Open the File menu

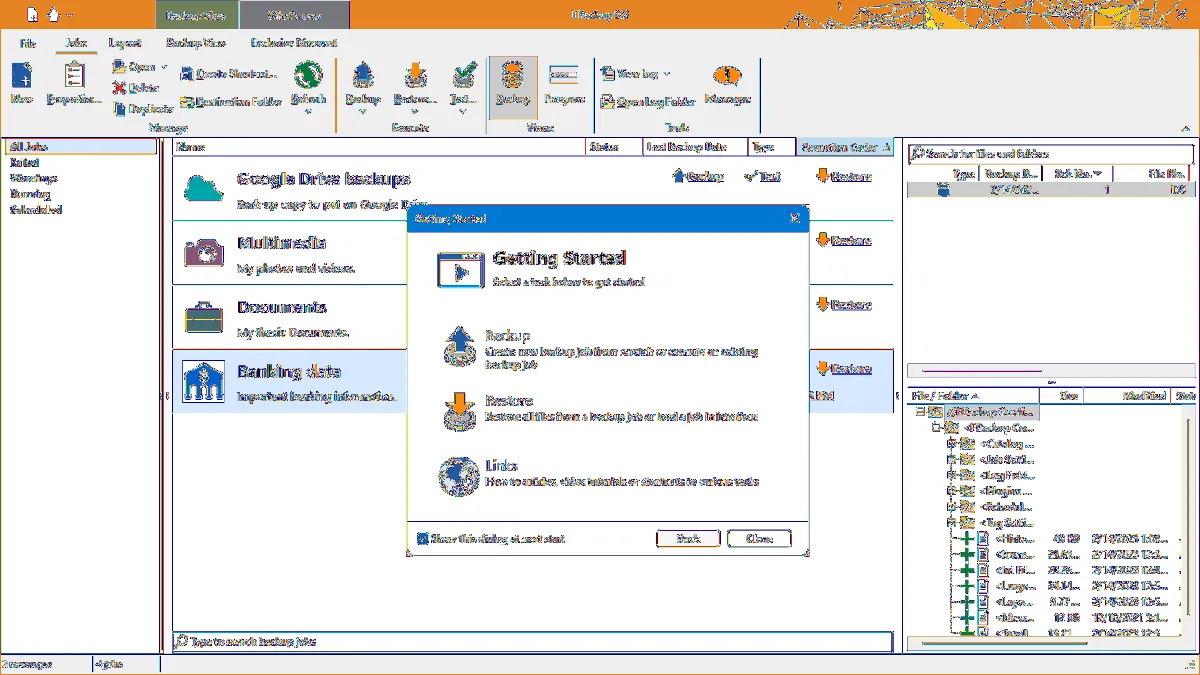tap(28, 43)
